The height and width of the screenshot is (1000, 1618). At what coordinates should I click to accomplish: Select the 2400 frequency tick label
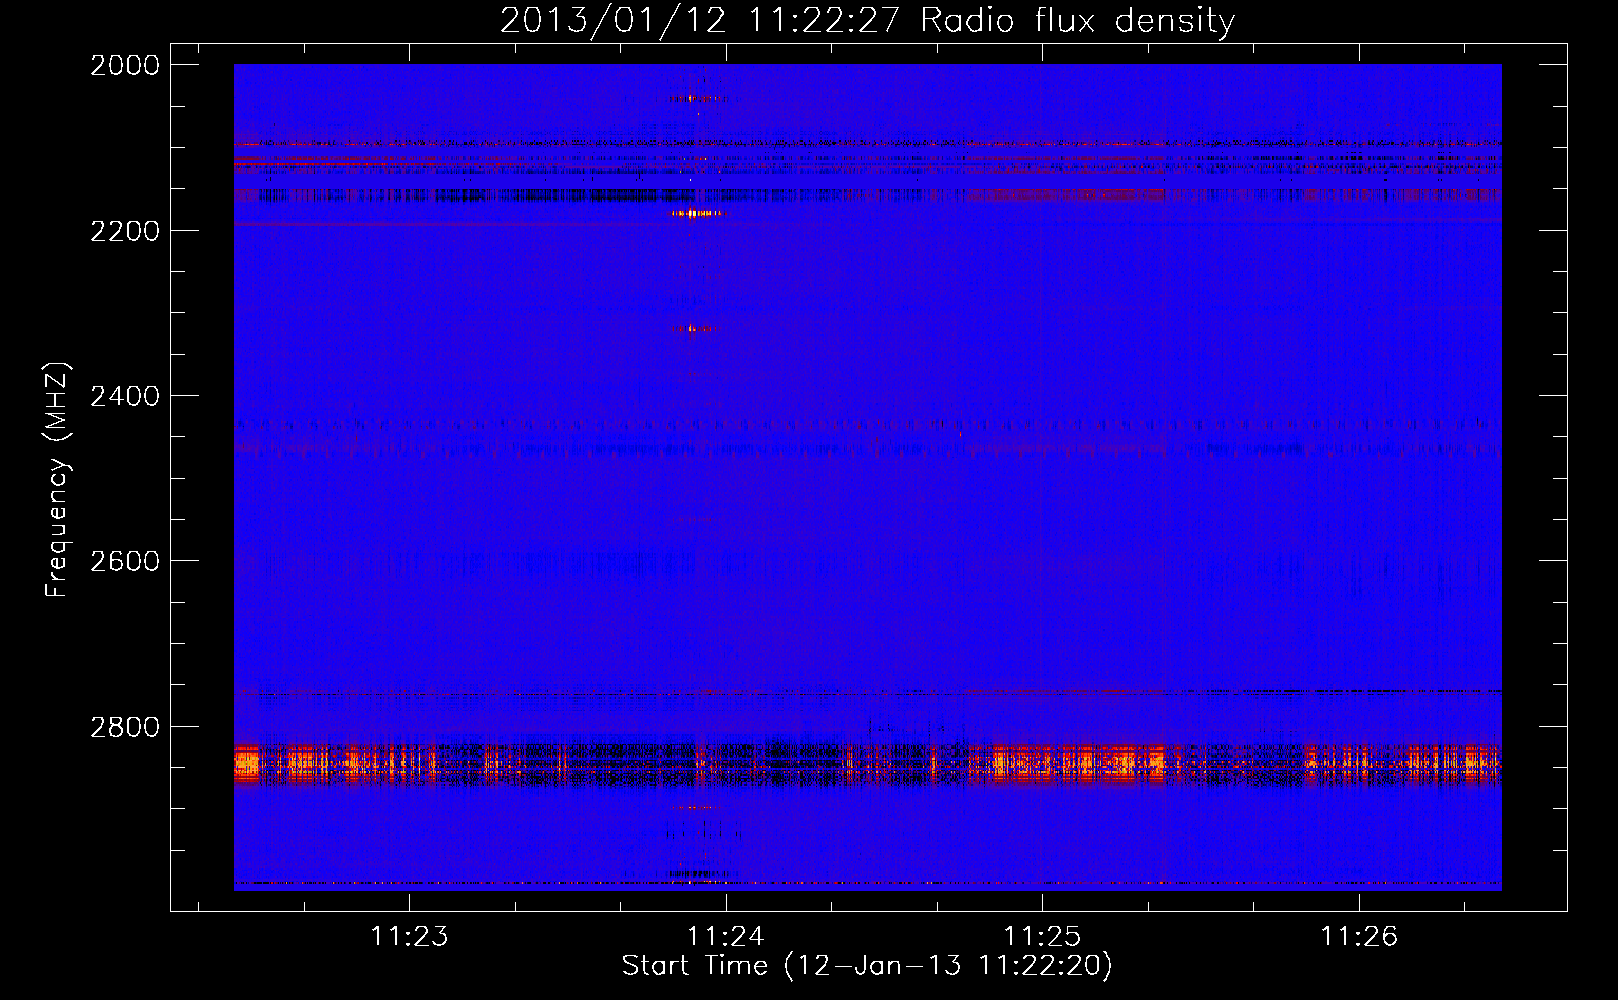point(125,396)
